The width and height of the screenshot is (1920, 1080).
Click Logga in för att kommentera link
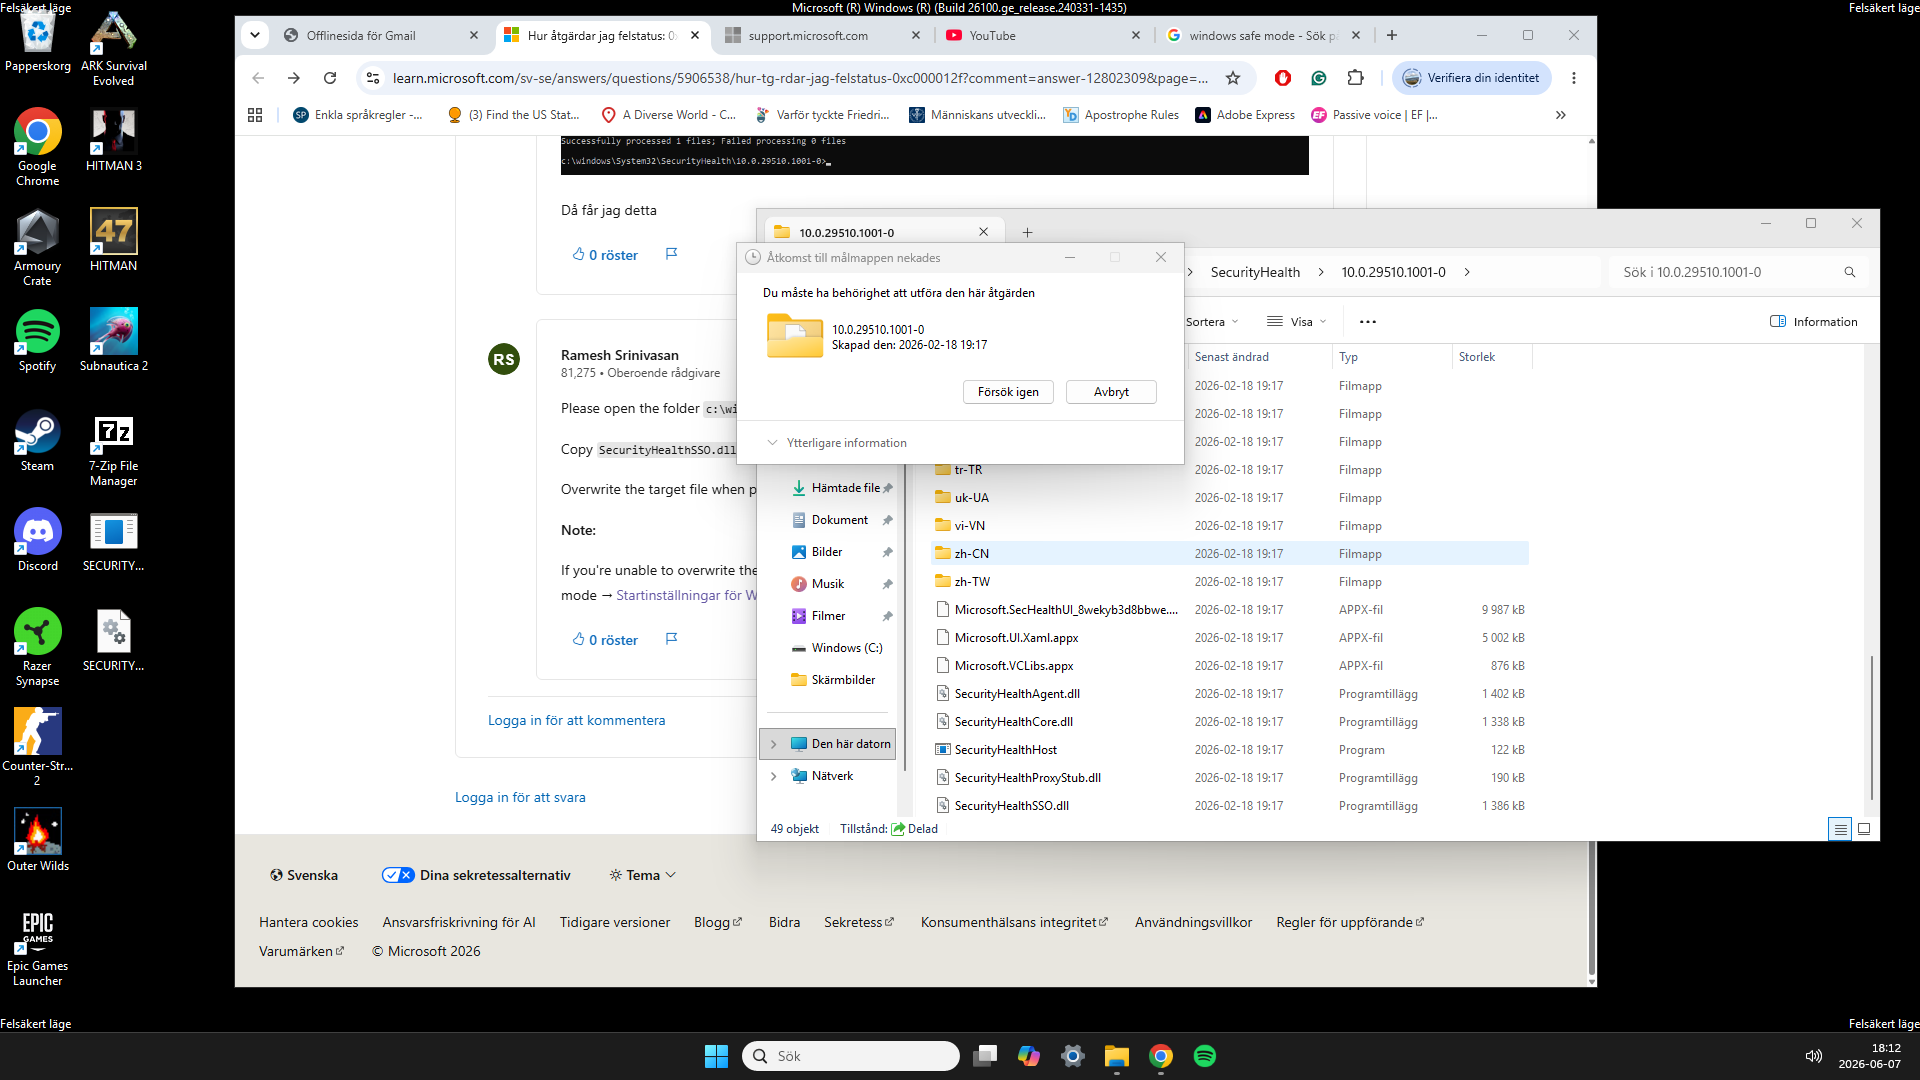pos(576,720)
